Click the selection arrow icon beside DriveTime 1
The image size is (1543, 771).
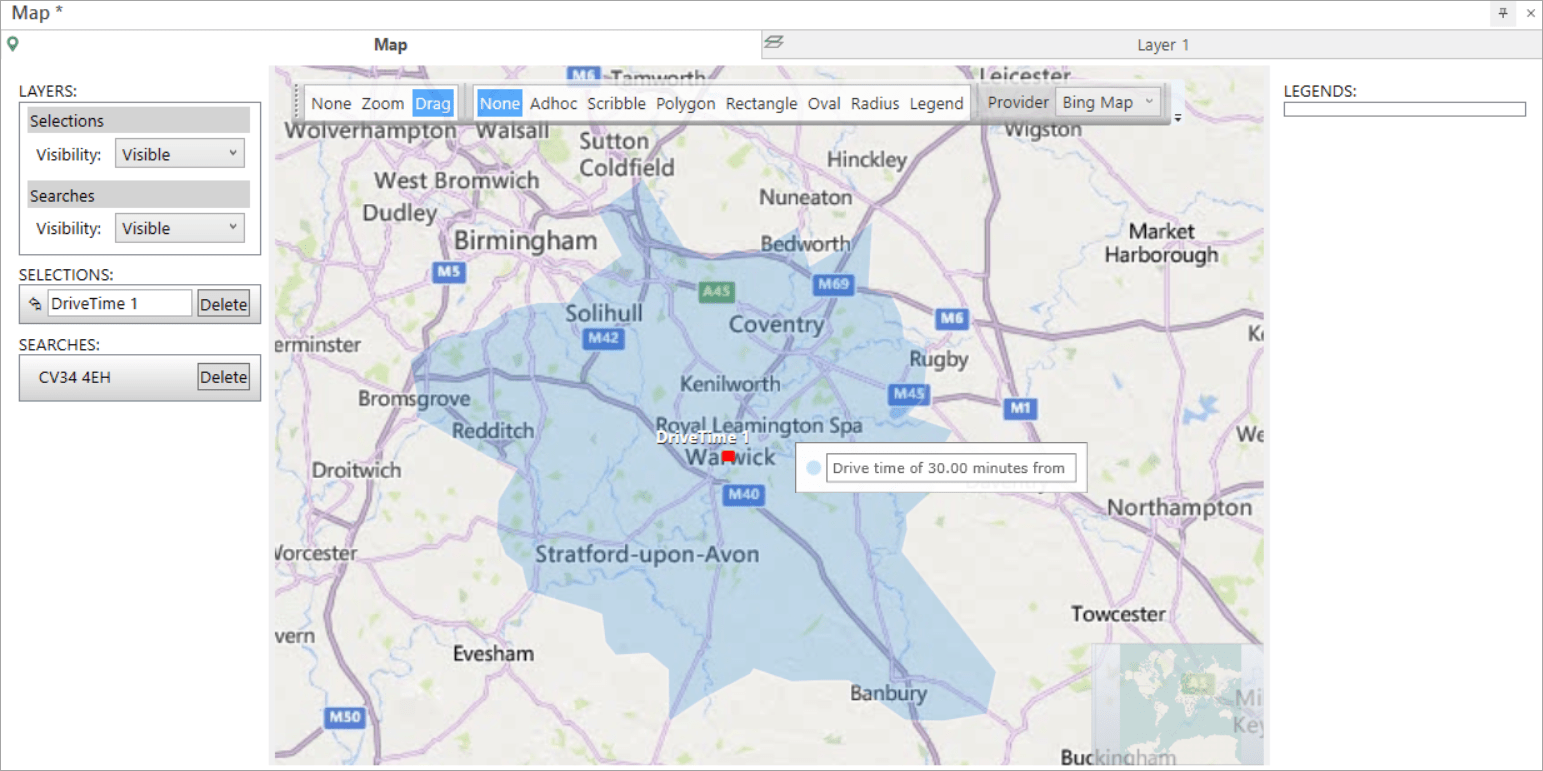pyautogui.click(x=33, y=303)
